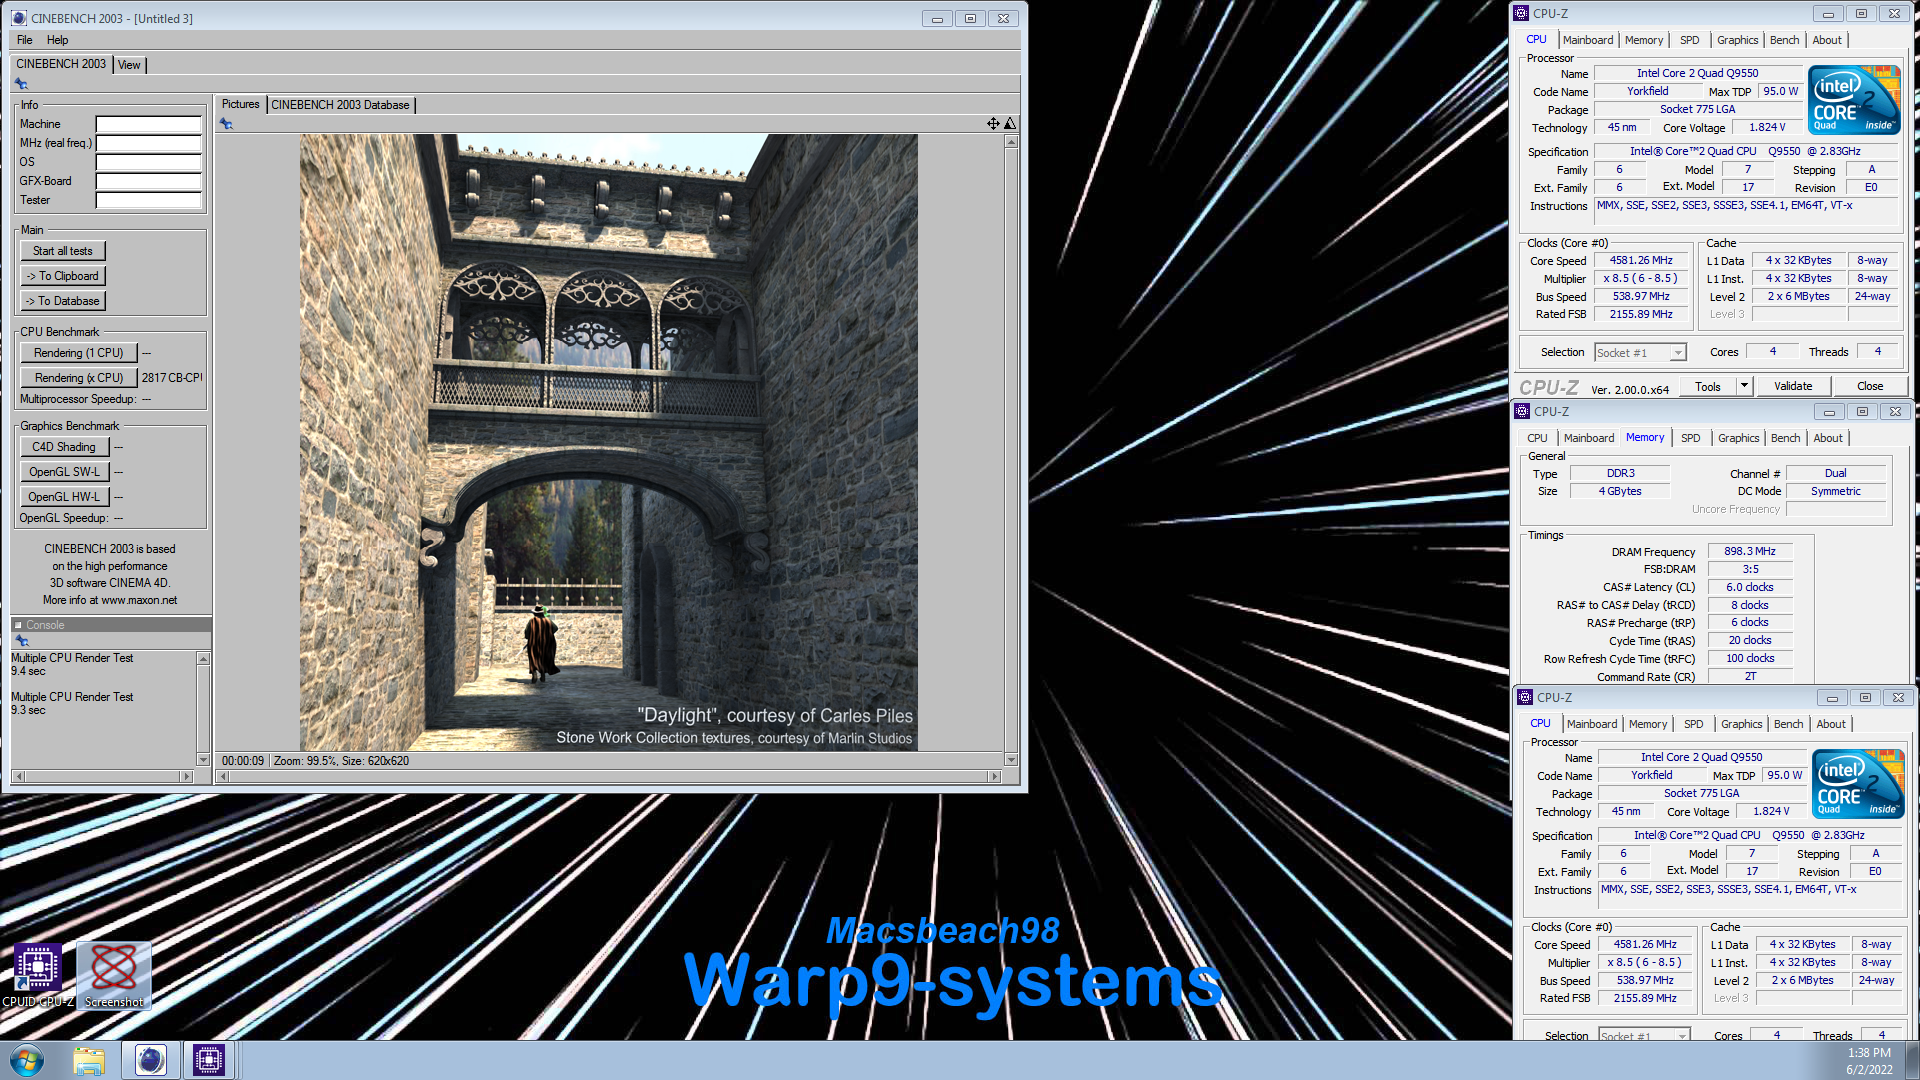Open Windows Explorer from the taskbar
This screenshot has width=1920, height=1080.
coord(89,1060)
